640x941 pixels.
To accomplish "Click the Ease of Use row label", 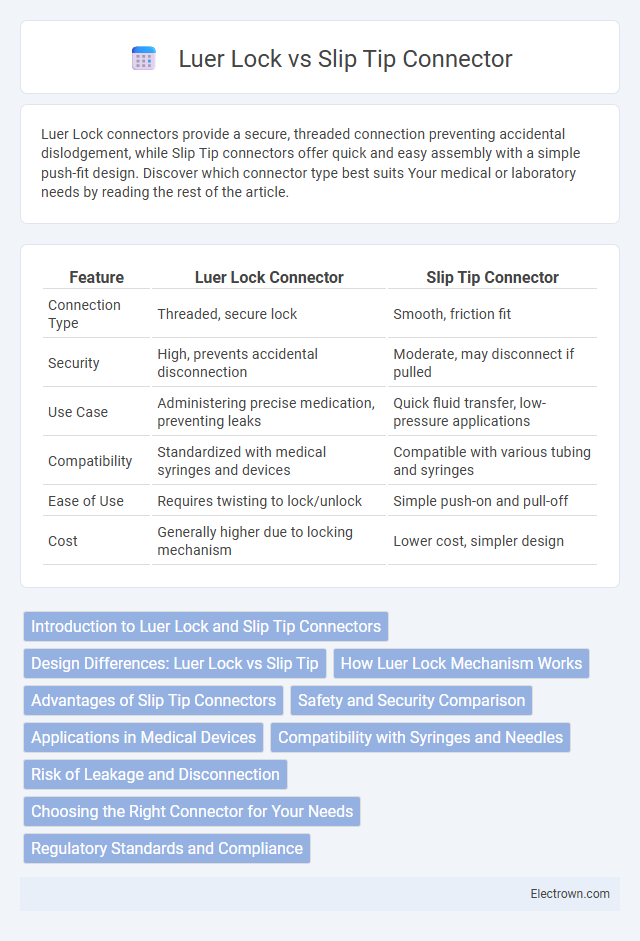I will [86, 501].
